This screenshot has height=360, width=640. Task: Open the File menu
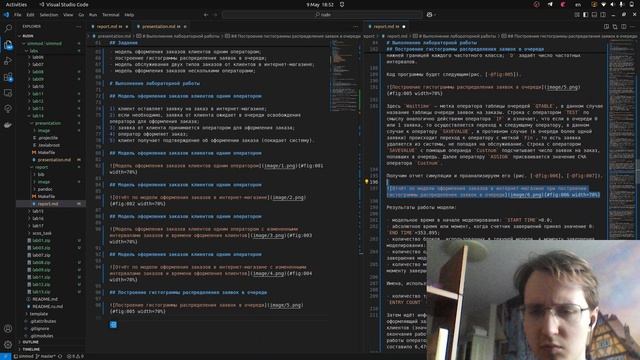tap(18, 15)
